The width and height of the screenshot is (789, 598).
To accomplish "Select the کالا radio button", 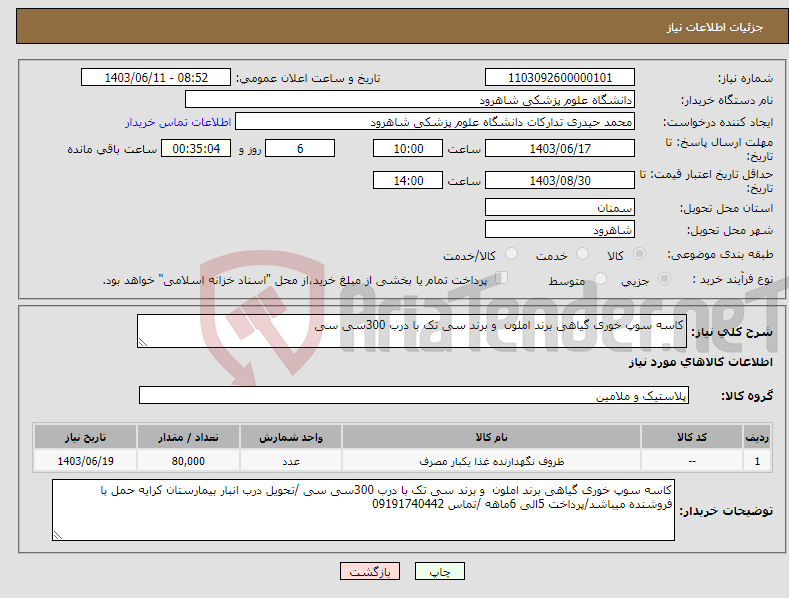I will coord(640,254).
